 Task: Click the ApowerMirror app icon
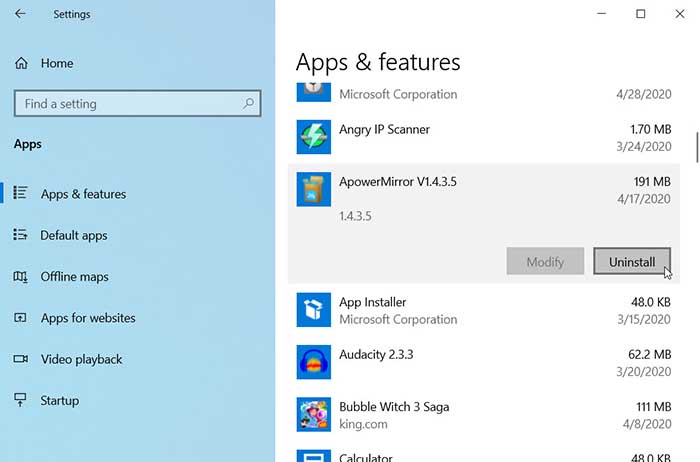point(313,189)
